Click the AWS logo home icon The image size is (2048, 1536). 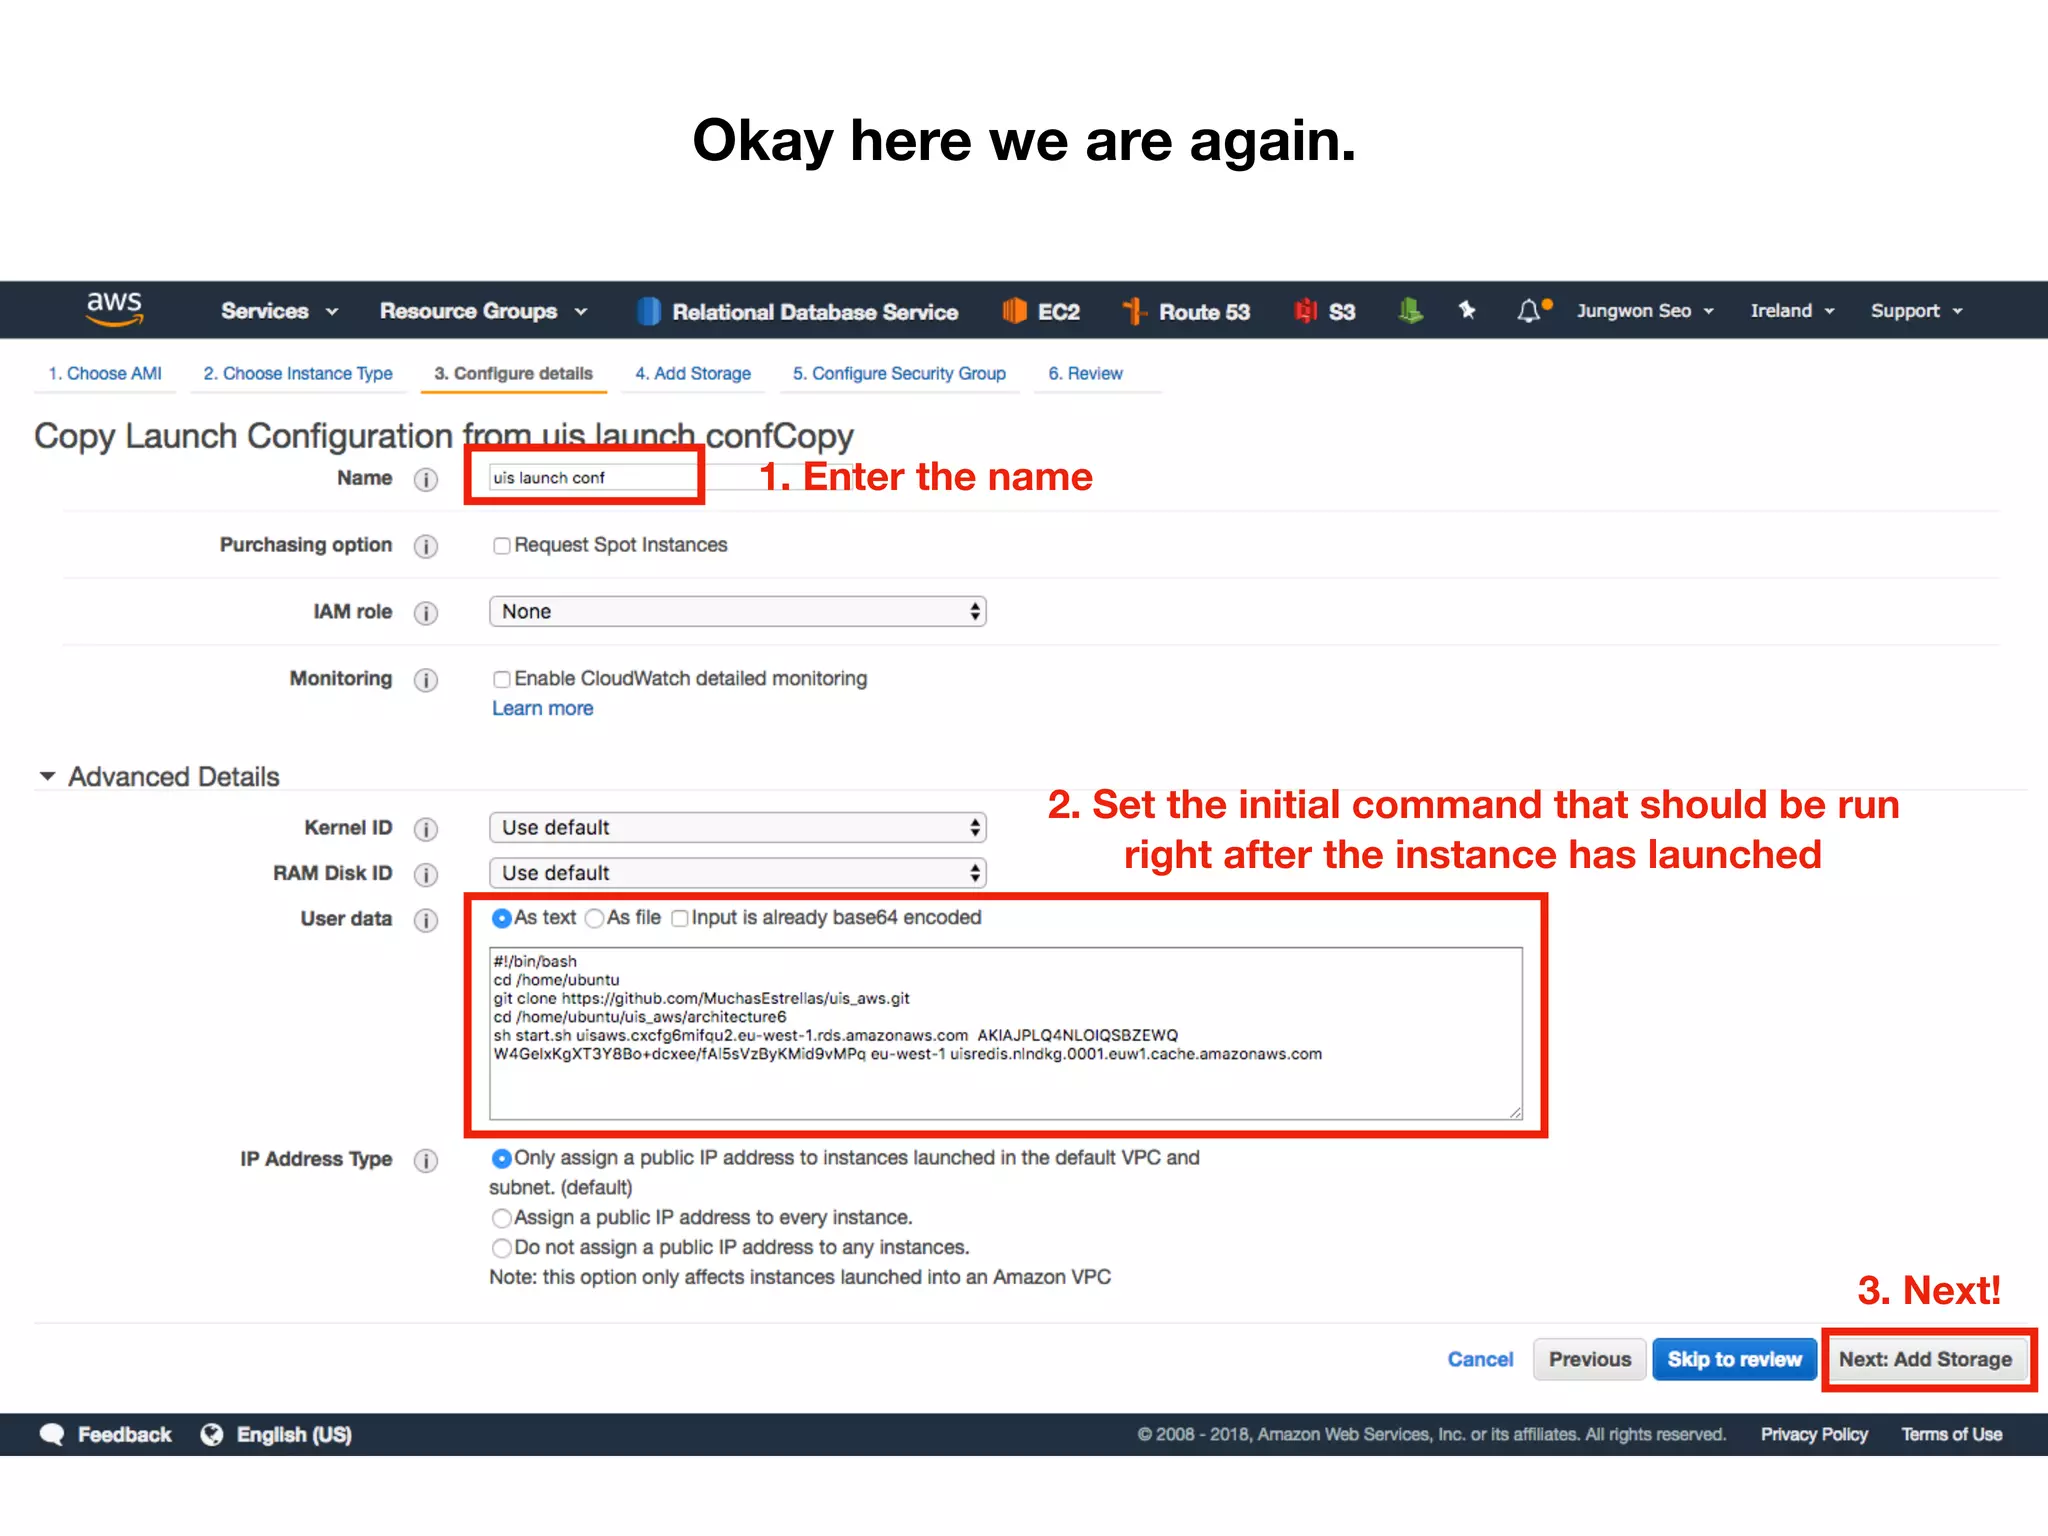[114, 309]
